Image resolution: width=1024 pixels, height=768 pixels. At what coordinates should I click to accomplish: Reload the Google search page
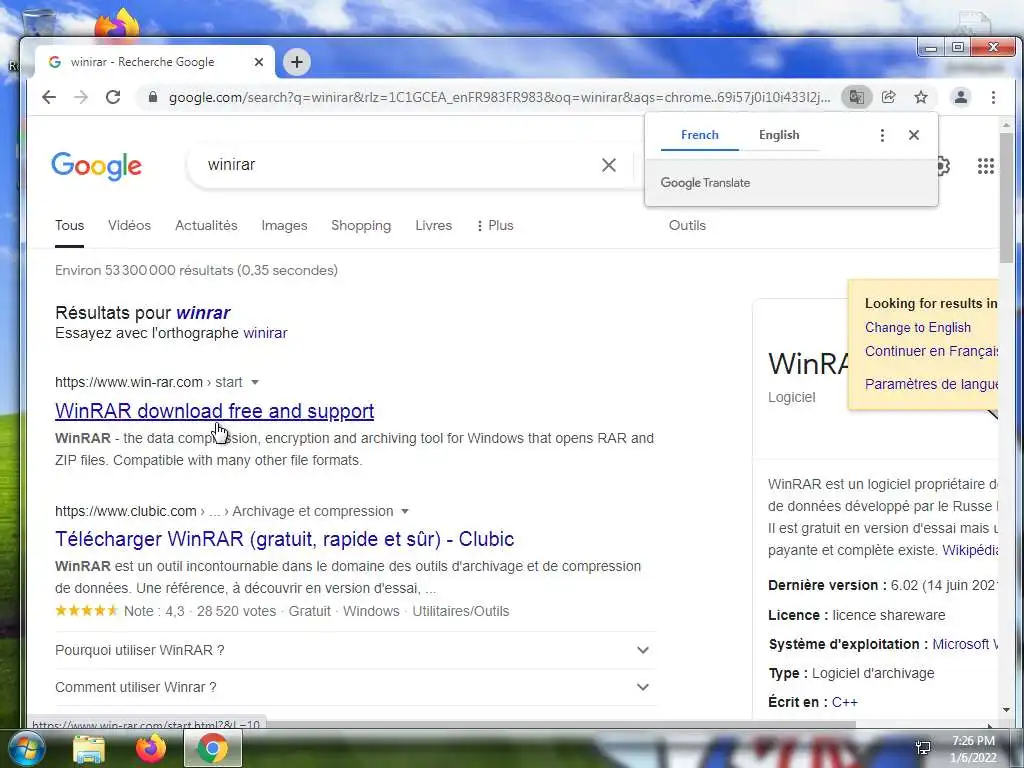(113, 97)
